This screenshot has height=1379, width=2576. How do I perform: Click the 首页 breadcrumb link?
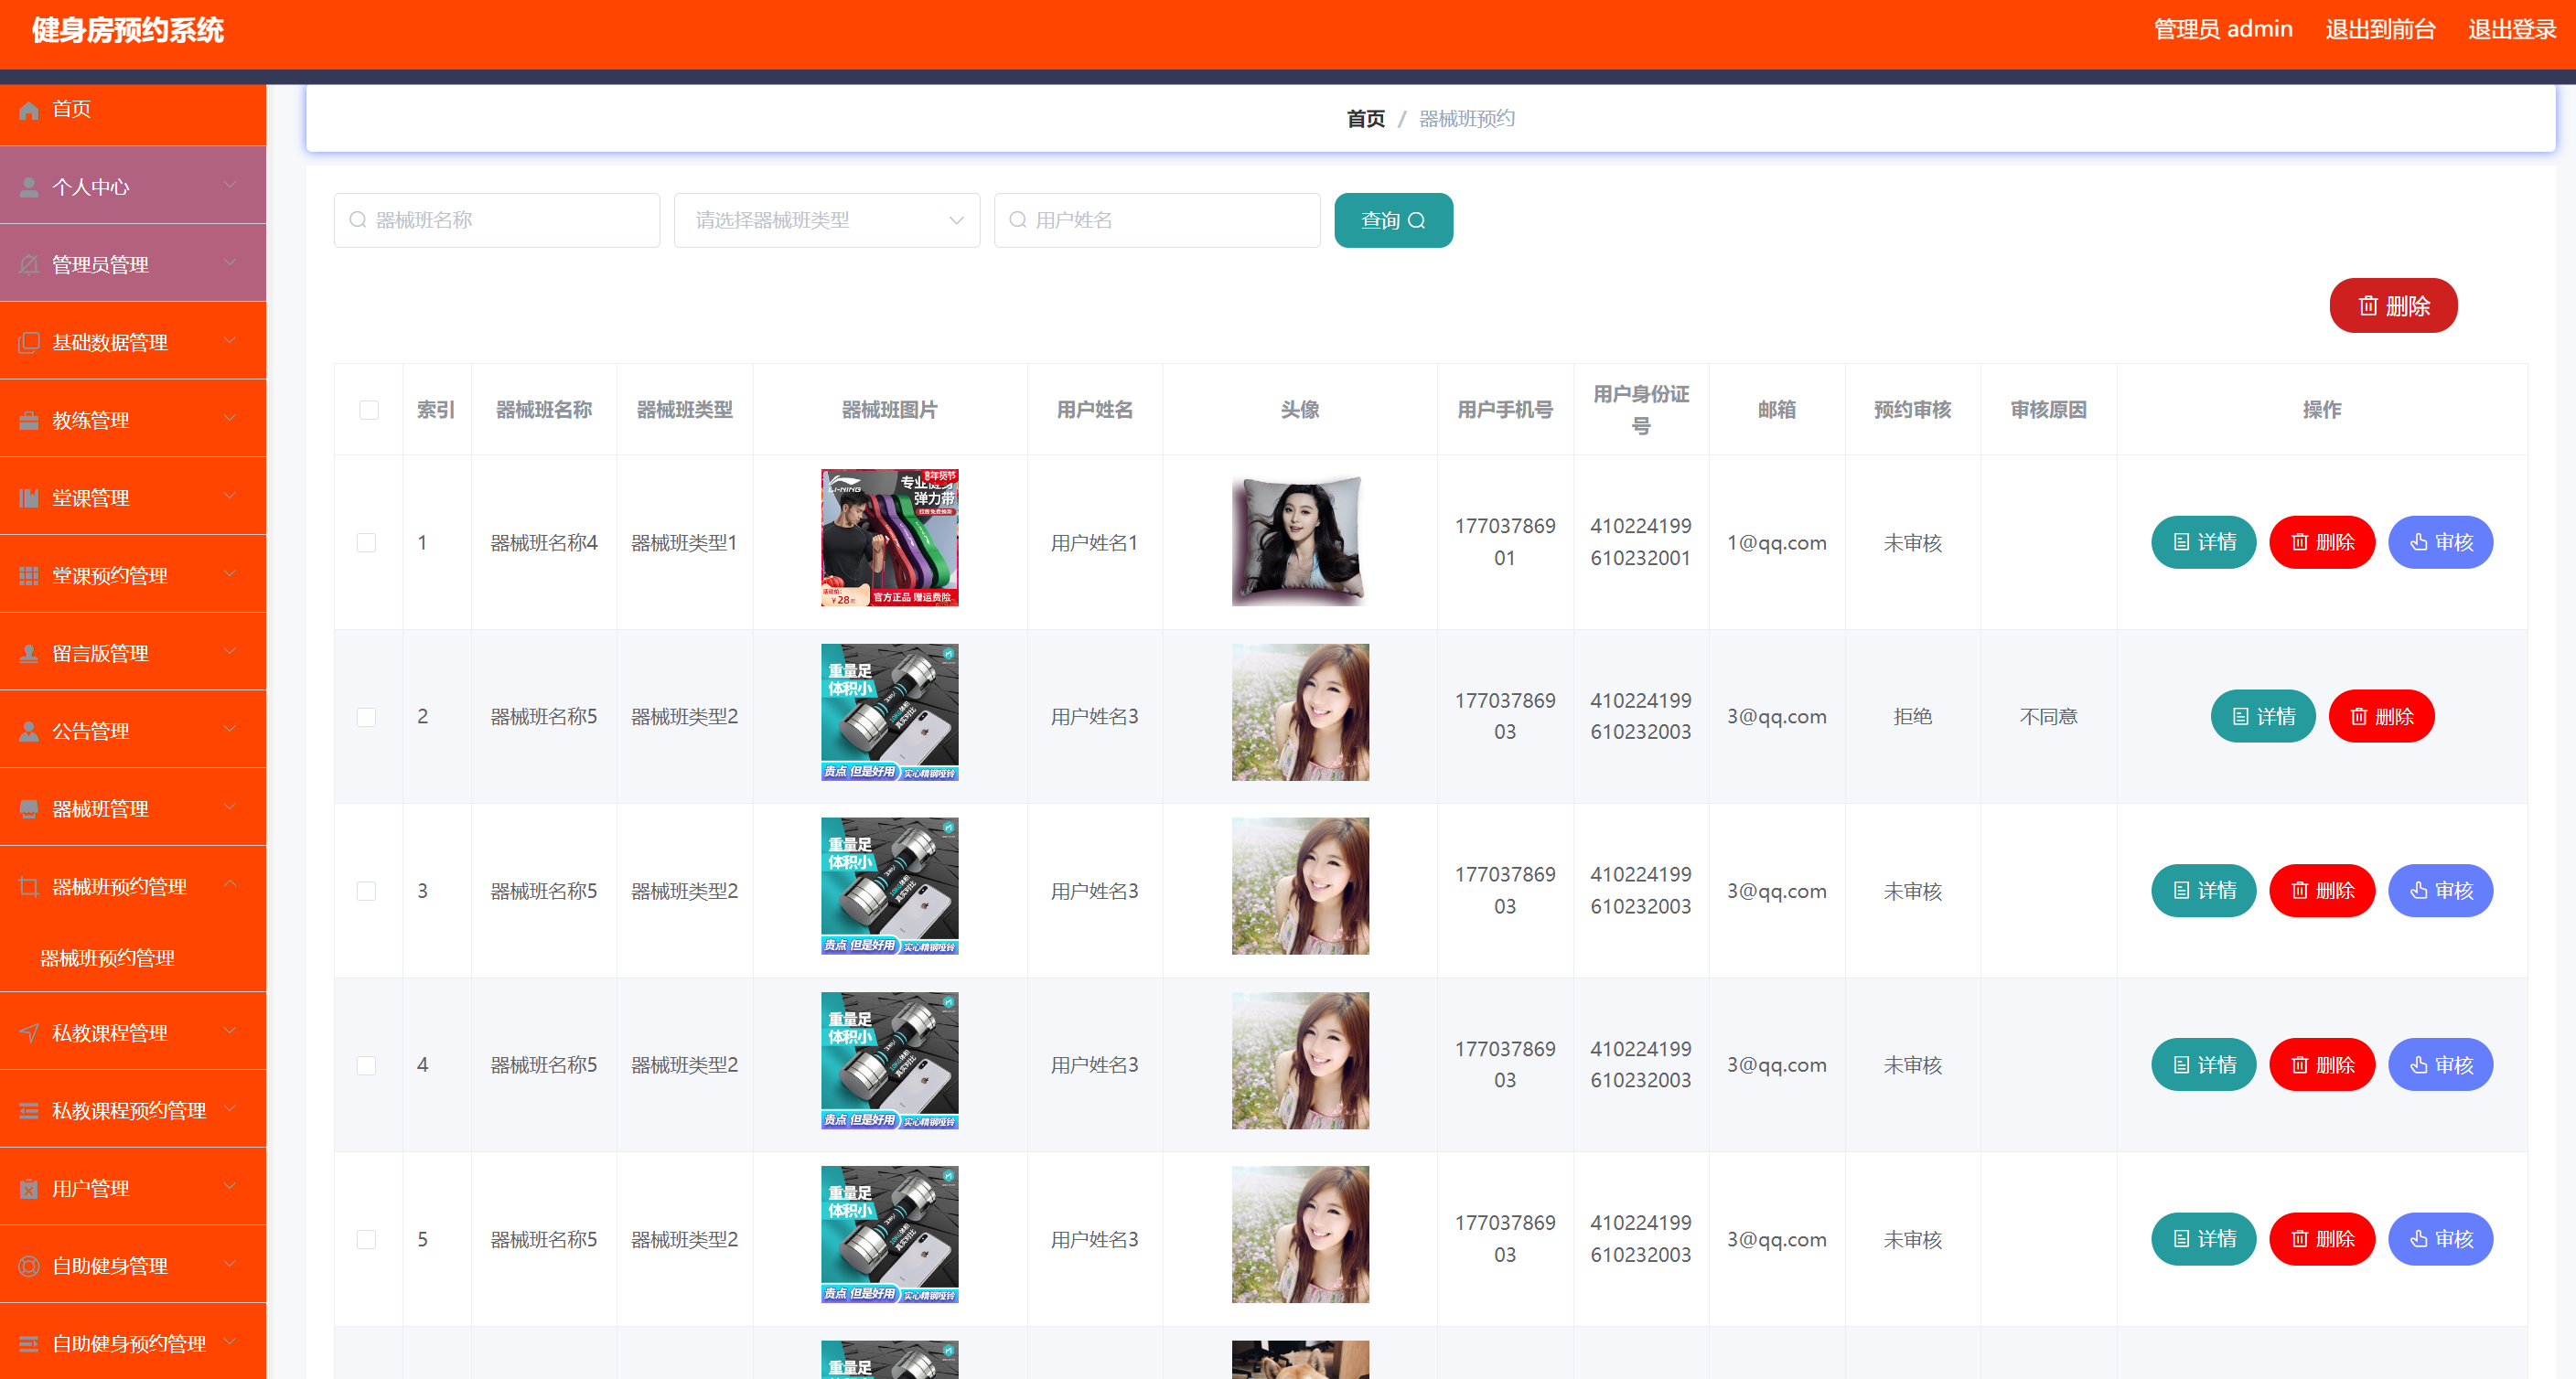[x=1366, y=119]
